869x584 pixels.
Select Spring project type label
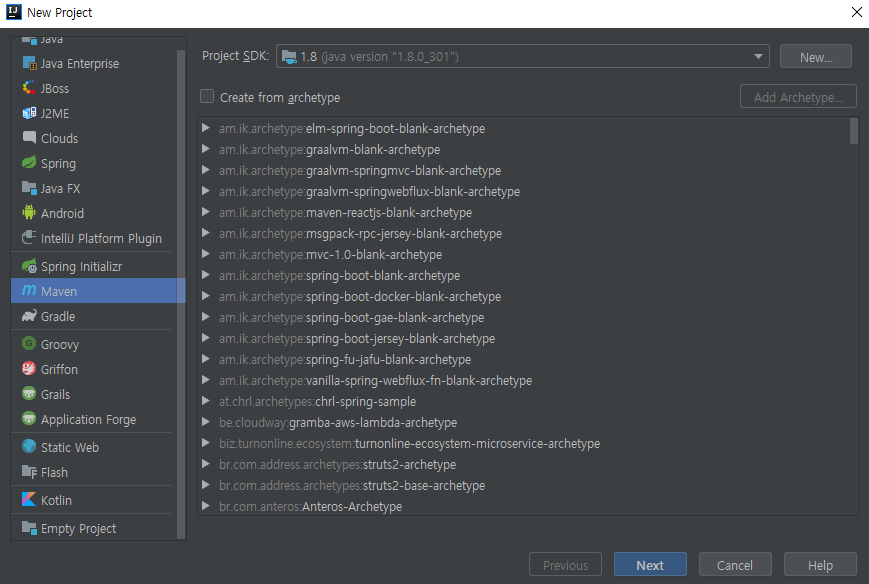(x=58, y=163)
